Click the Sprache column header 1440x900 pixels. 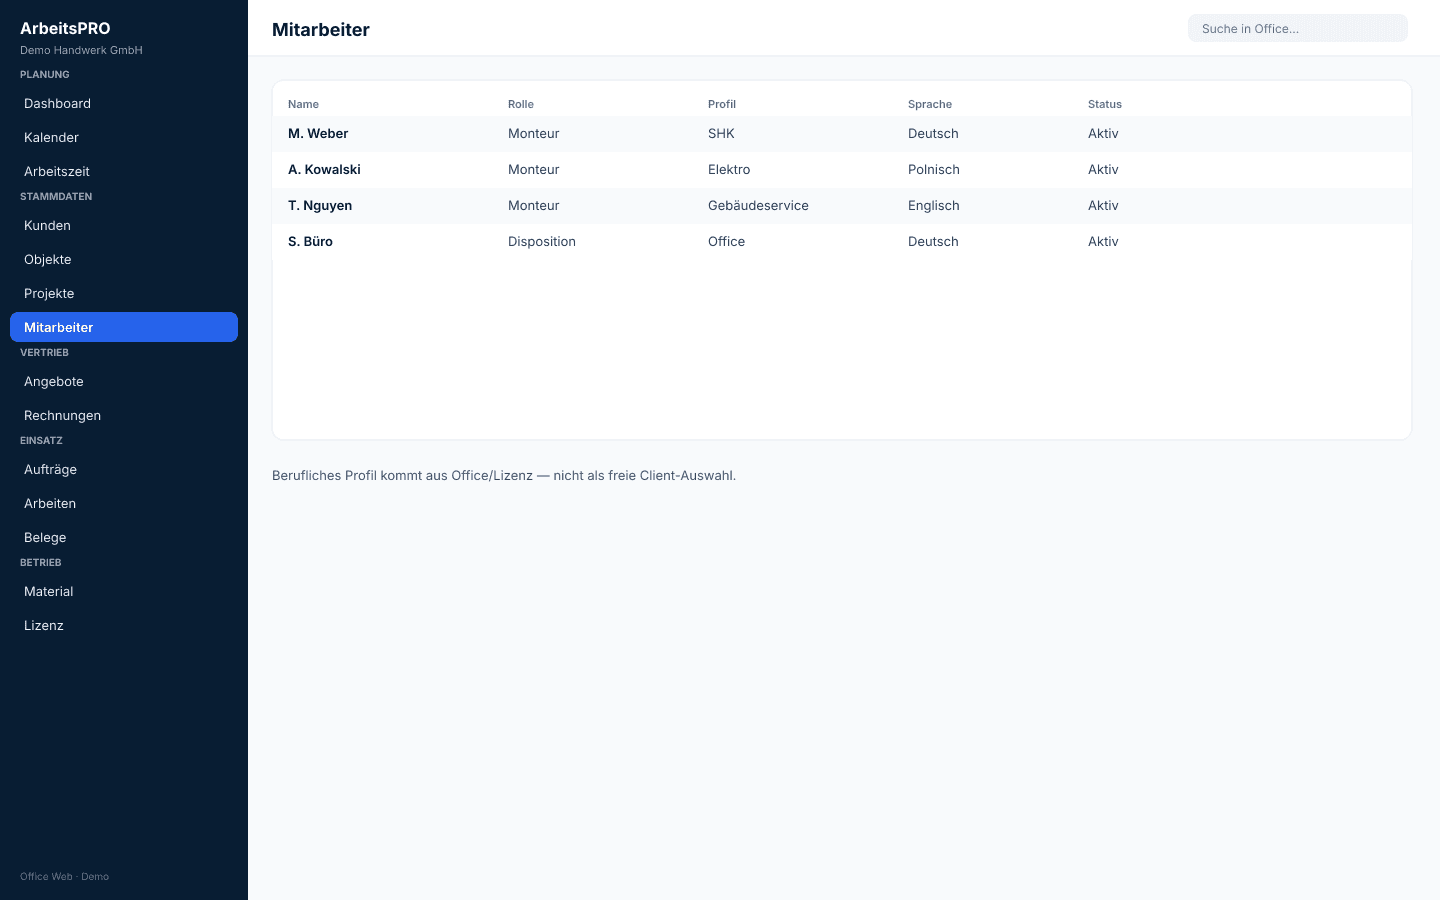tap(930, 104)
